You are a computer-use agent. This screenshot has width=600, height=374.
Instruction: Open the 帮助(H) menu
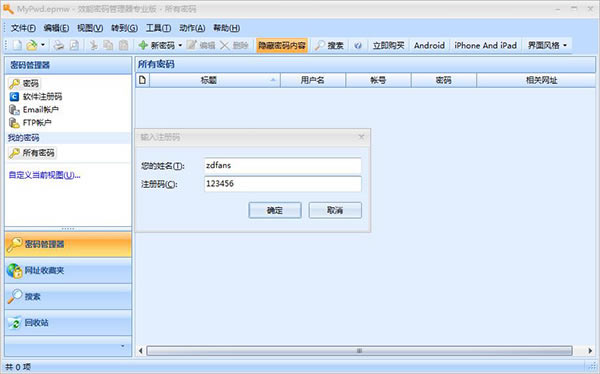(x=227, y=28)
